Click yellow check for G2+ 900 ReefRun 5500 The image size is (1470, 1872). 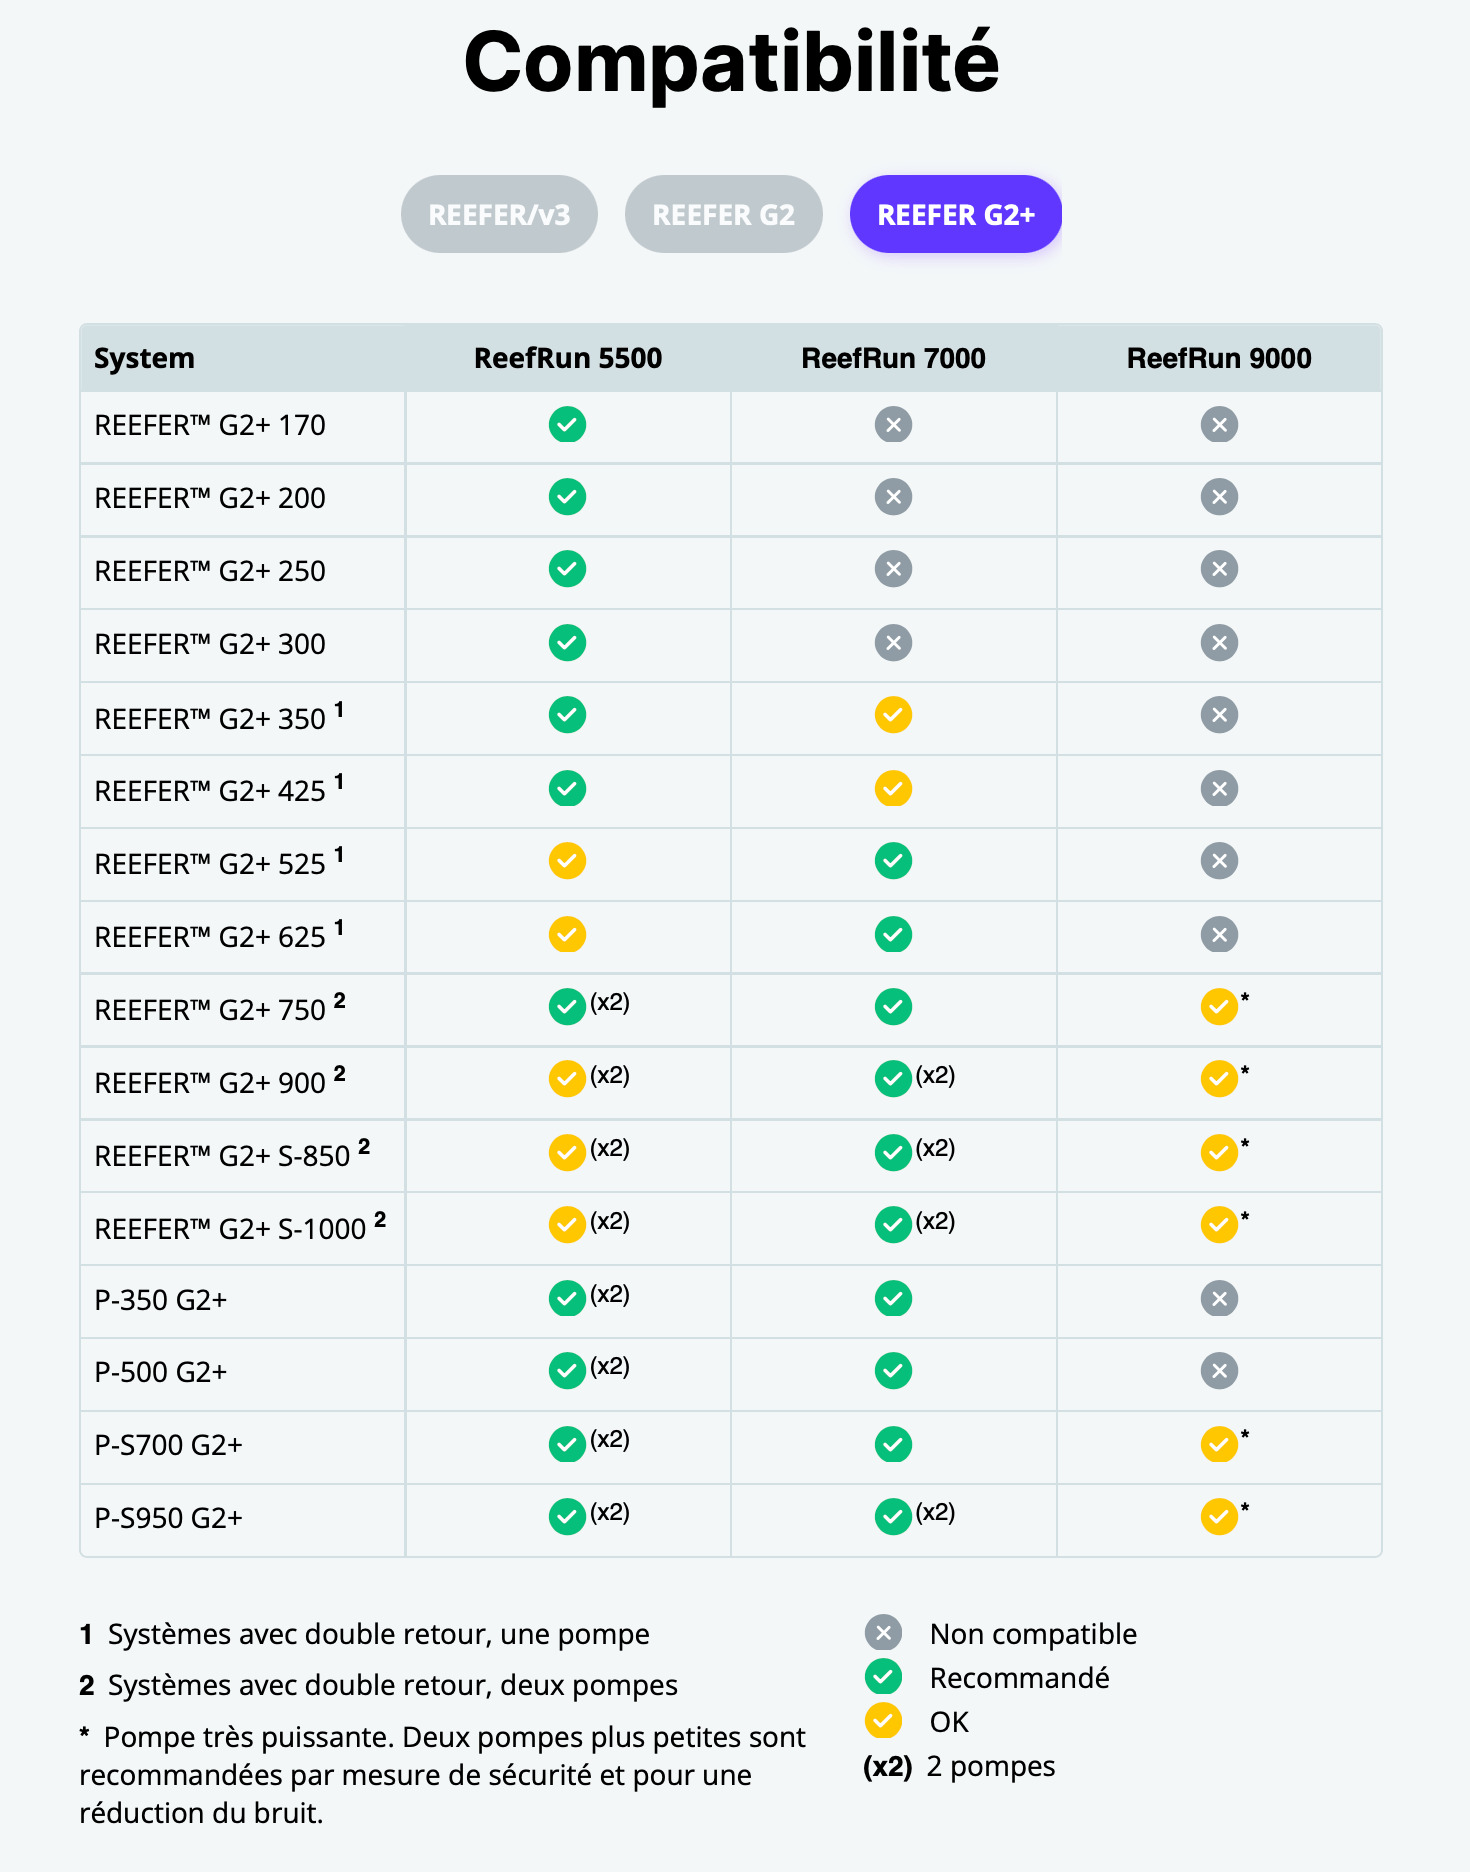point(567,1079)
